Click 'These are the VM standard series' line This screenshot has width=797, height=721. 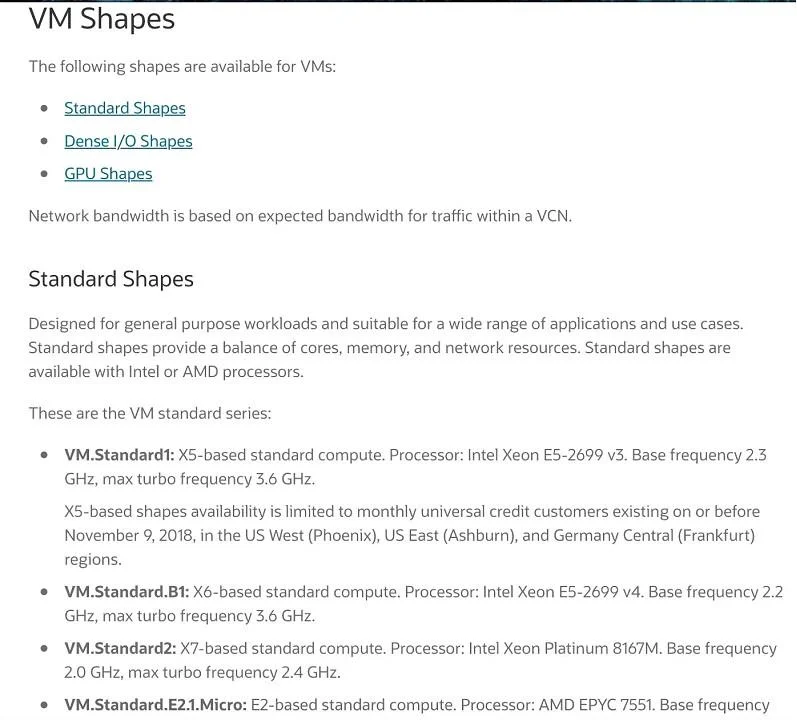(150, 413)
